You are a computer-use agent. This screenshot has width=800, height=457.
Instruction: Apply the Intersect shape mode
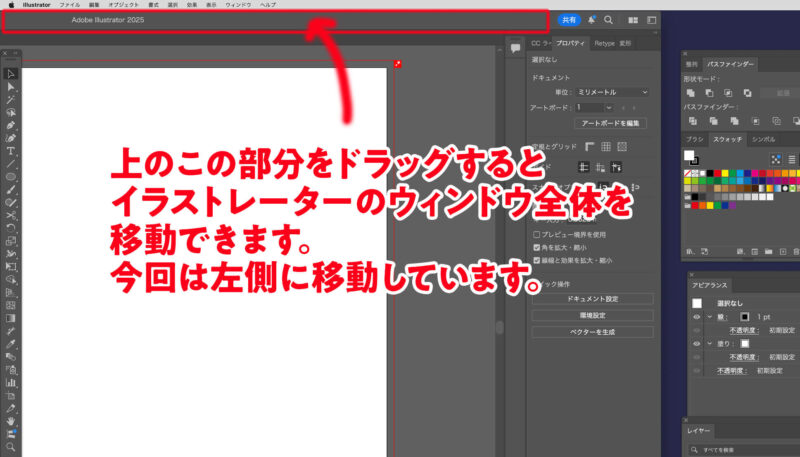[x=728, y=93]
